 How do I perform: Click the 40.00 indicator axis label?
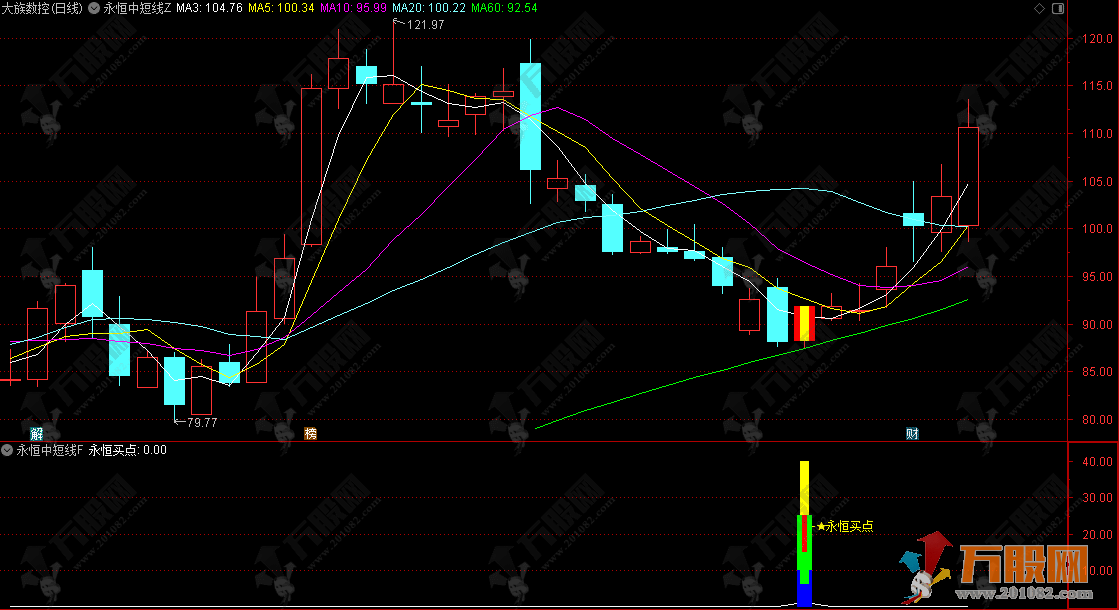pos(1097,462)
